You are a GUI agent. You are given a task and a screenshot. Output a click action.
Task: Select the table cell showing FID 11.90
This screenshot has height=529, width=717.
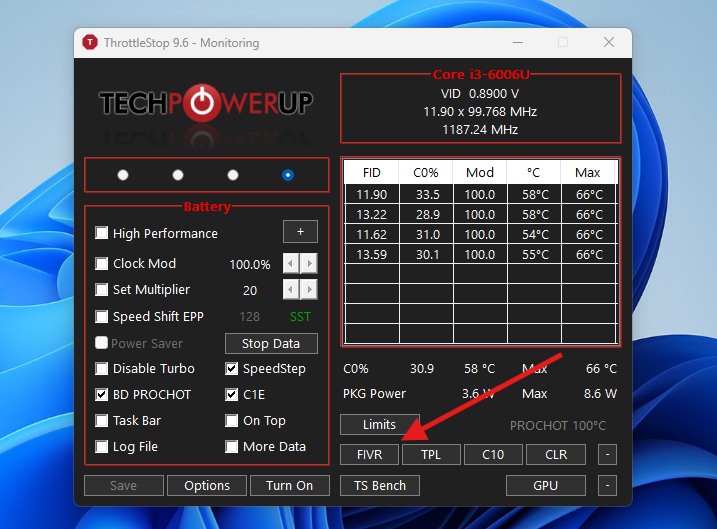pos(372,195)
